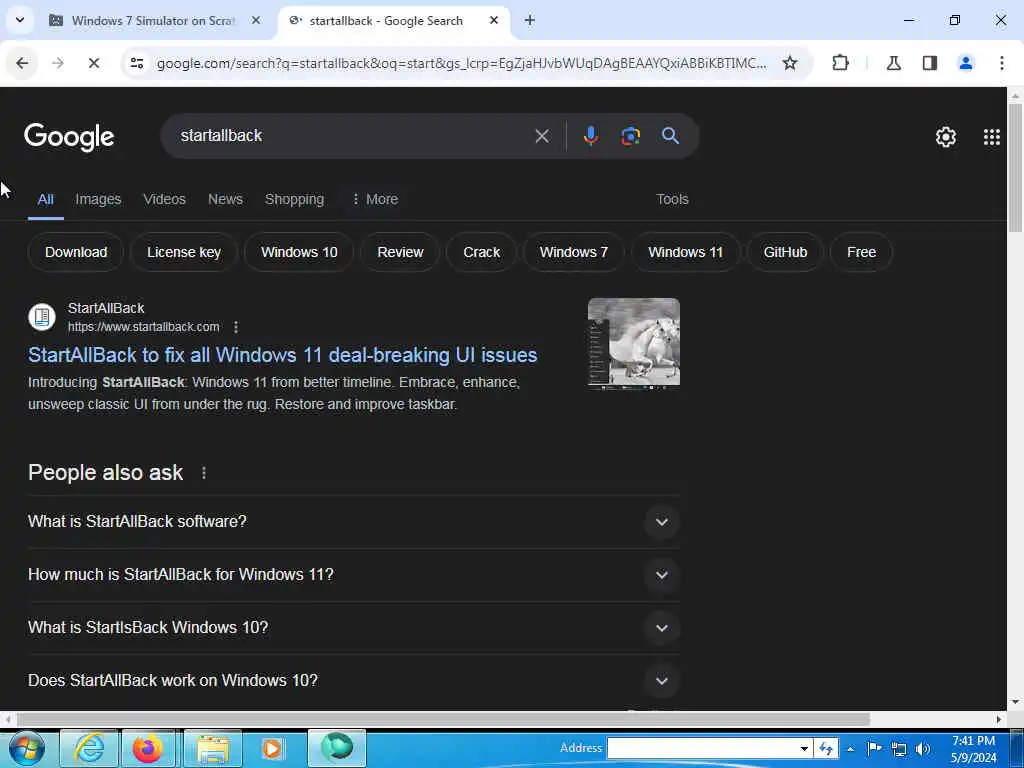Image resolution: width=1024 pixels, height=768 pixels.
Task: Refine search with License key chip
Action: [x=184, y=252]
